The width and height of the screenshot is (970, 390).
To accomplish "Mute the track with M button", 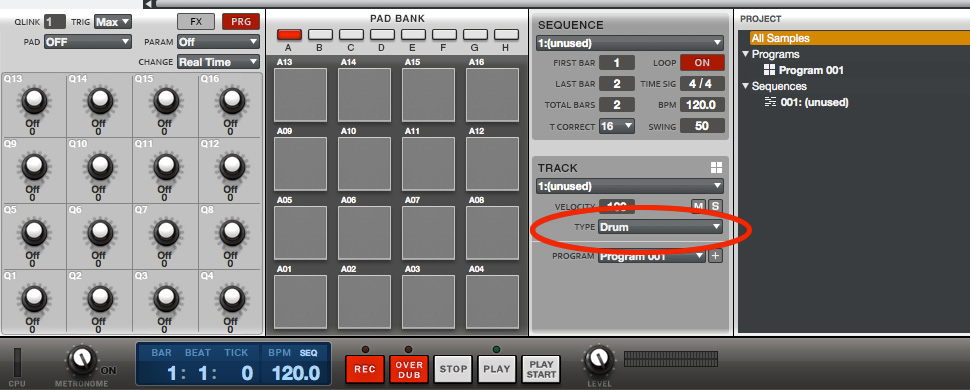I will 698,207.
